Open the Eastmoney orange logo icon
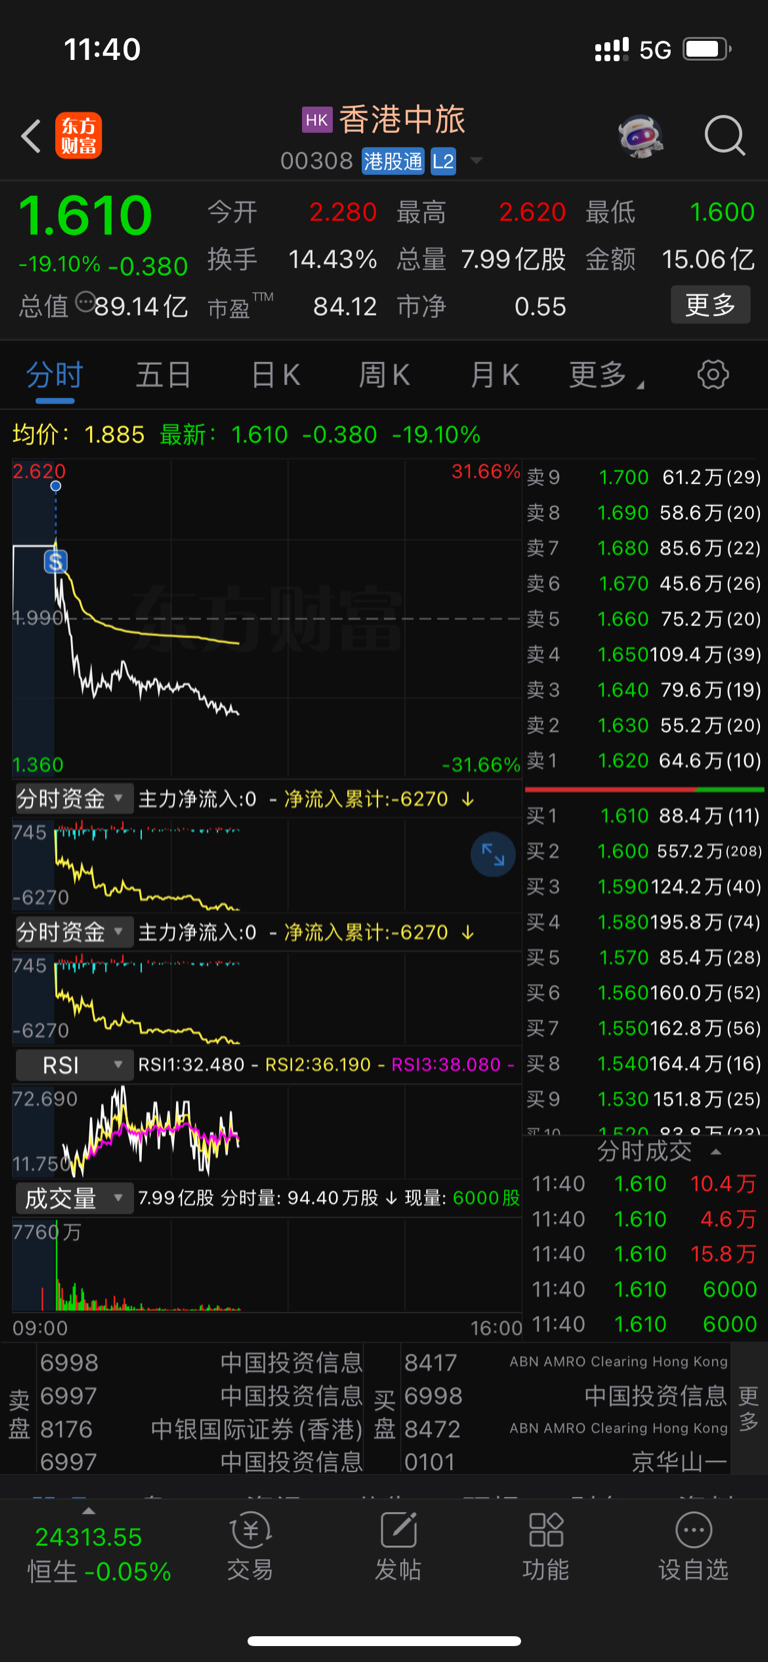This screenshot has width=768, height=1663. [78, 136]
